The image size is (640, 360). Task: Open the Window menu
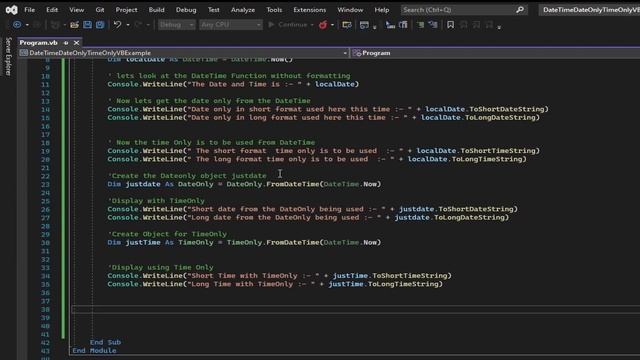tap(350, 10)
